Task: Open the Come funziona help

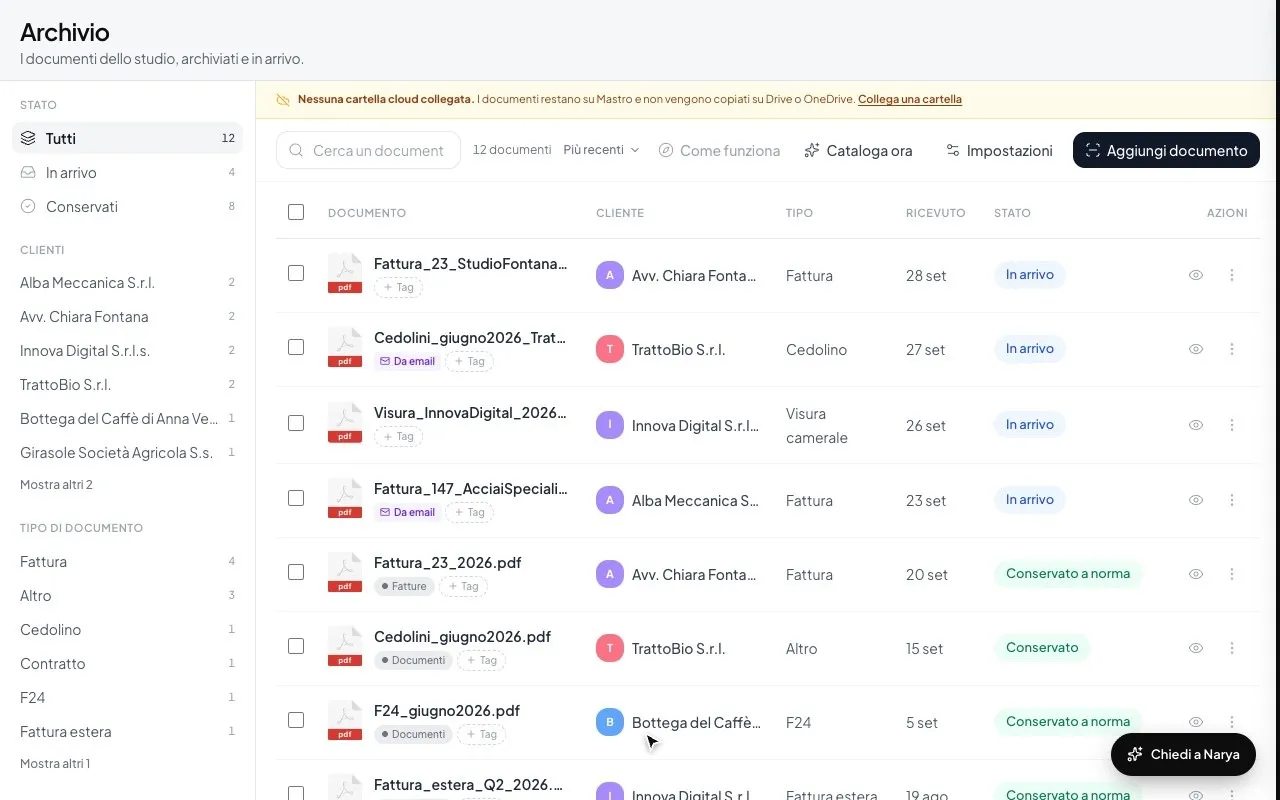Action: pyautogui.click(x=719, y=150)
